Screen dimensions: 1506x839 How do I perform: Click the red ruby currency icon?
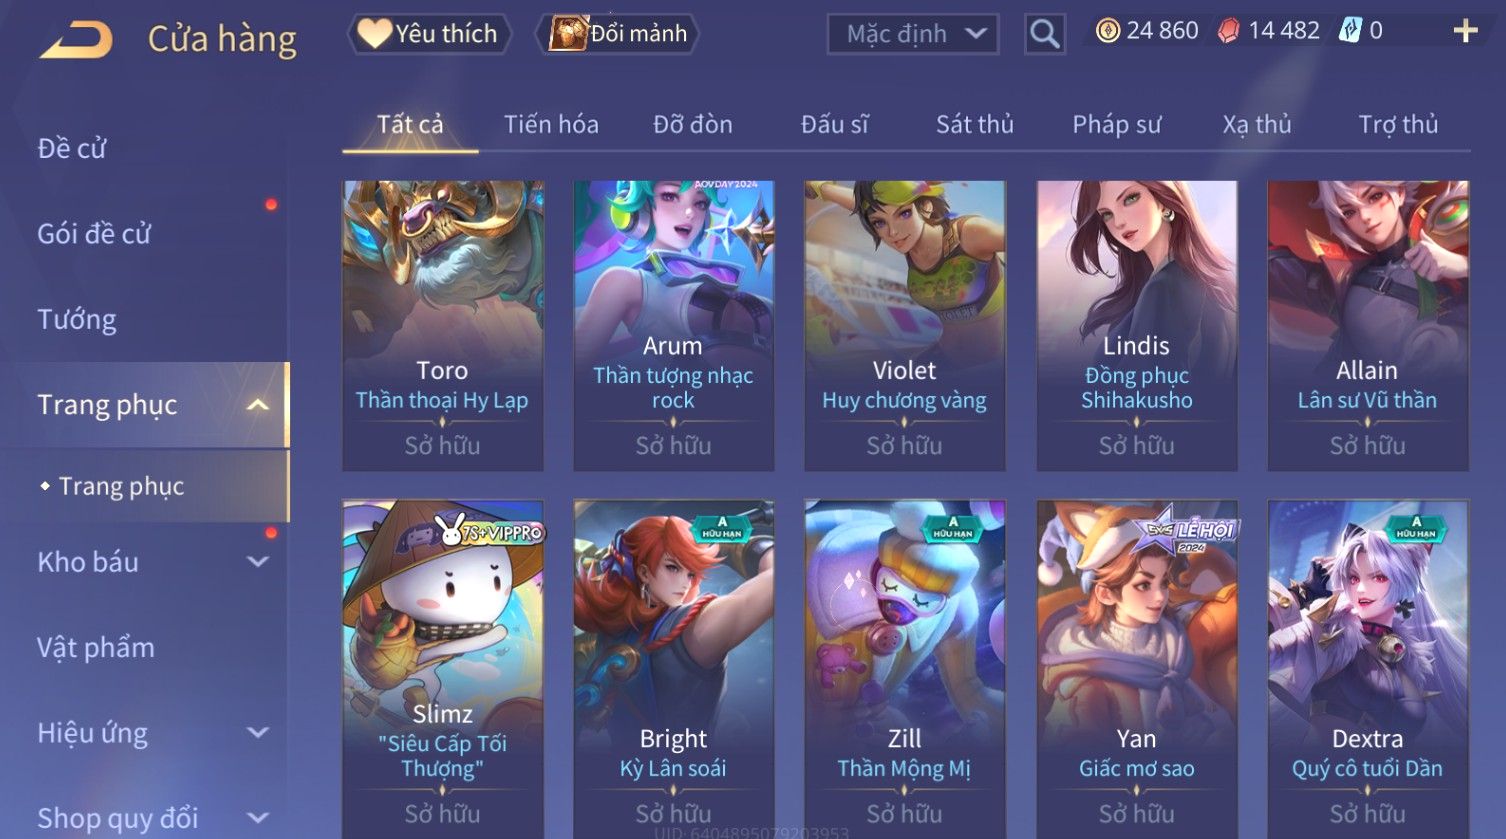(1228, 31)
